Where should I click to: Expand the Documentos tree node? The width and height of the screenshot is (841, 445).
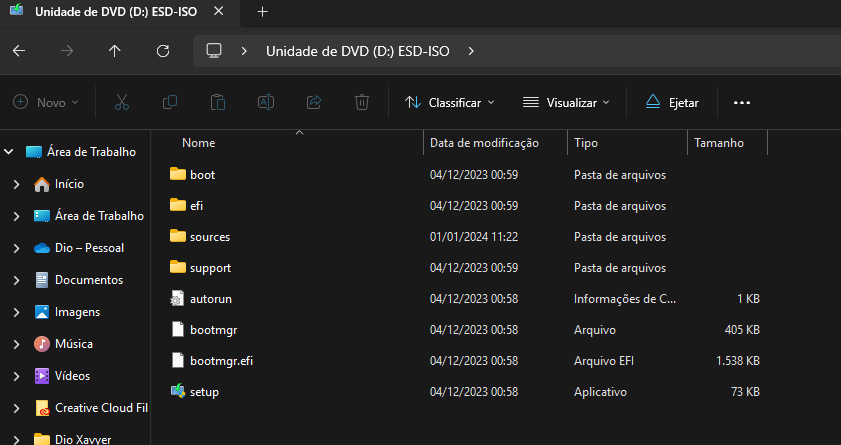tap(16, 280)
